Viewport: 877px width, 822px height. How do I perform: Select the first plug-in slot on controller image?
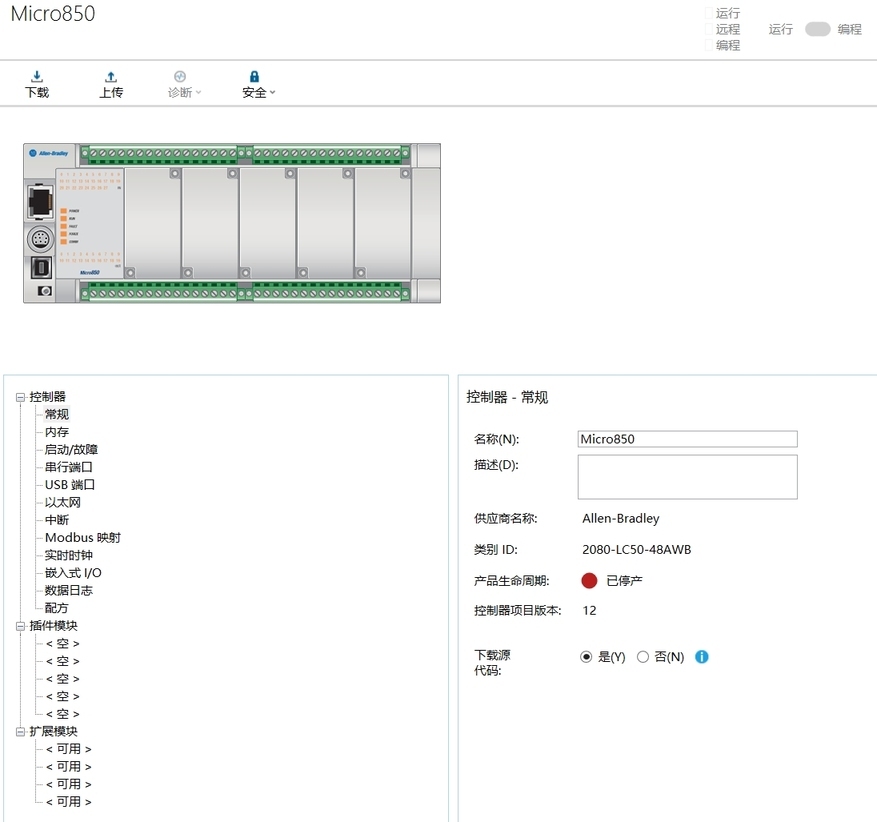click(x=153, y=223)
